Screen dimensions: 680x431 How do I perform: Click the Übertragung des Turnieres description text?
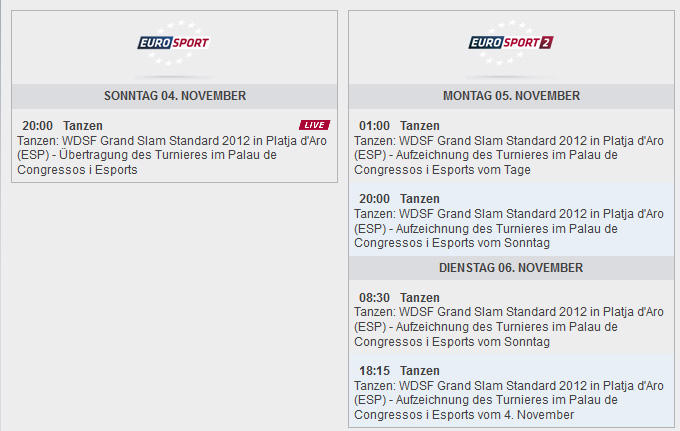click(x=172, y=155)
